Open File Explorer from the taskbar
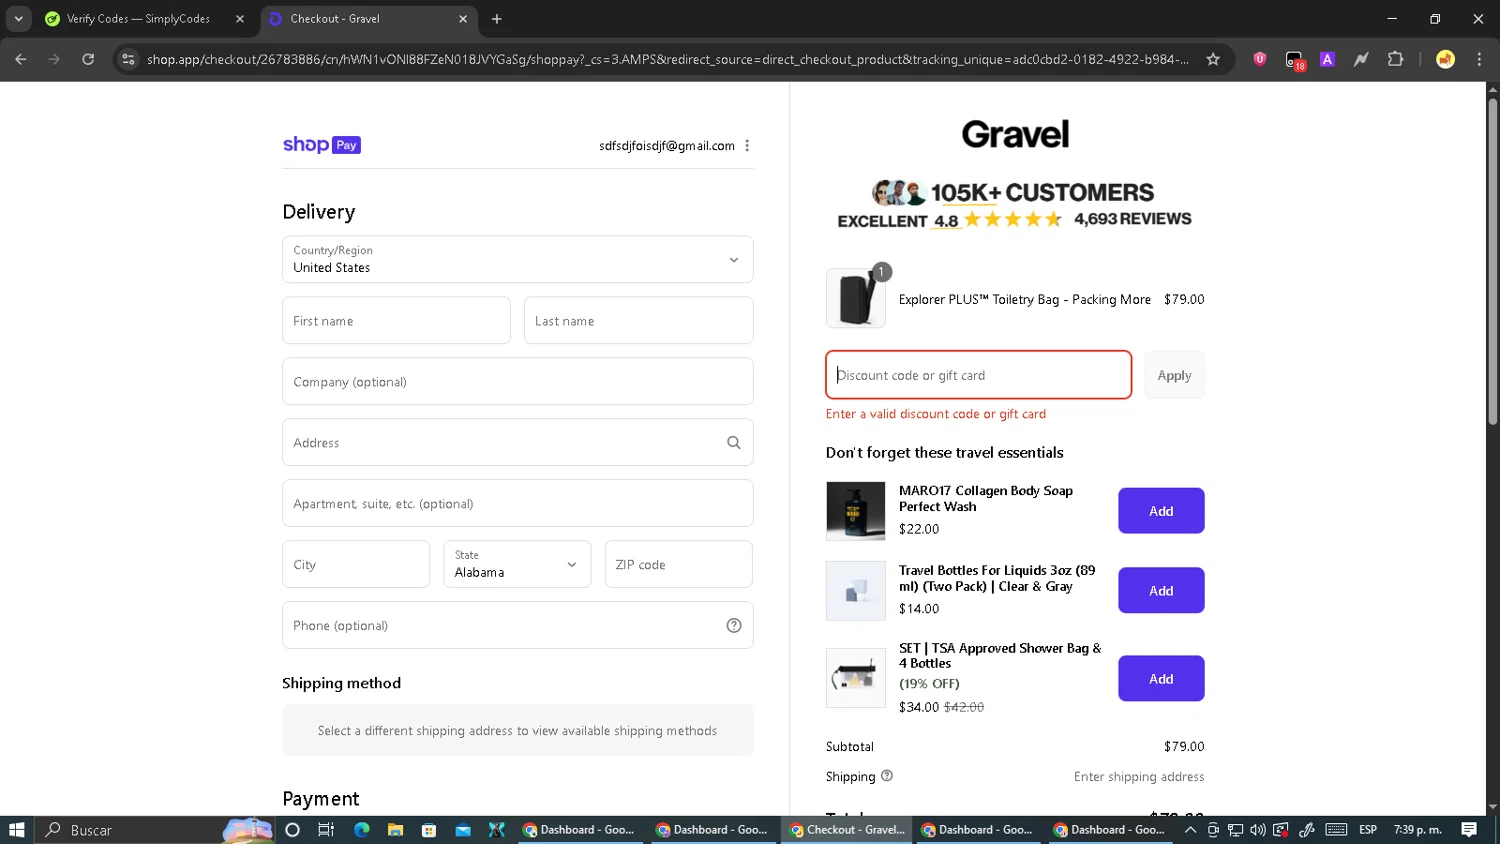 coord(395,830)
